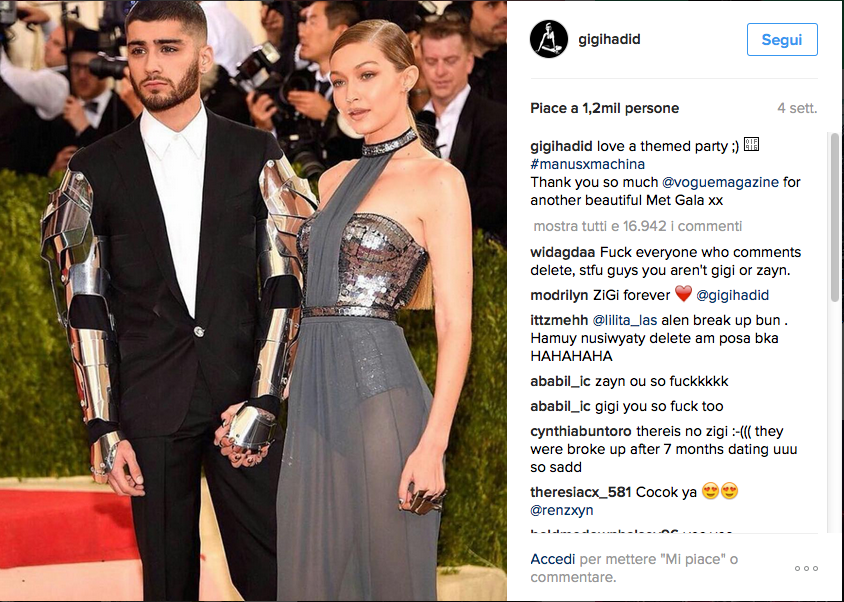Viewport: 844px width, 602px height.
Task: View who liked via Piace a 1,2mil persone
Action: [604, 108]
